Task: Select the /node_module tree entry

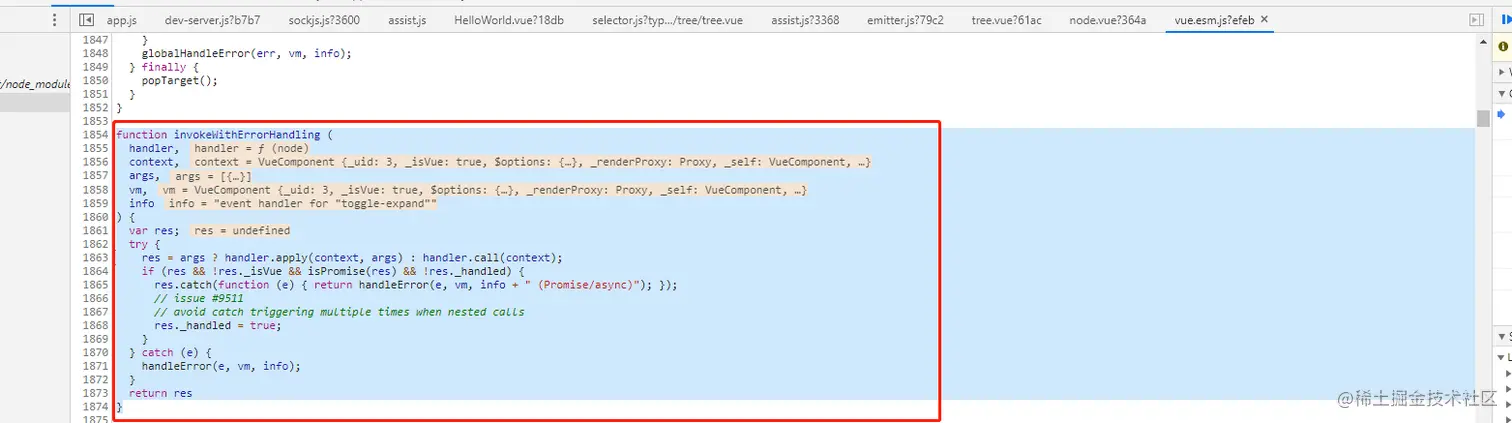Action: coord(36,84)
